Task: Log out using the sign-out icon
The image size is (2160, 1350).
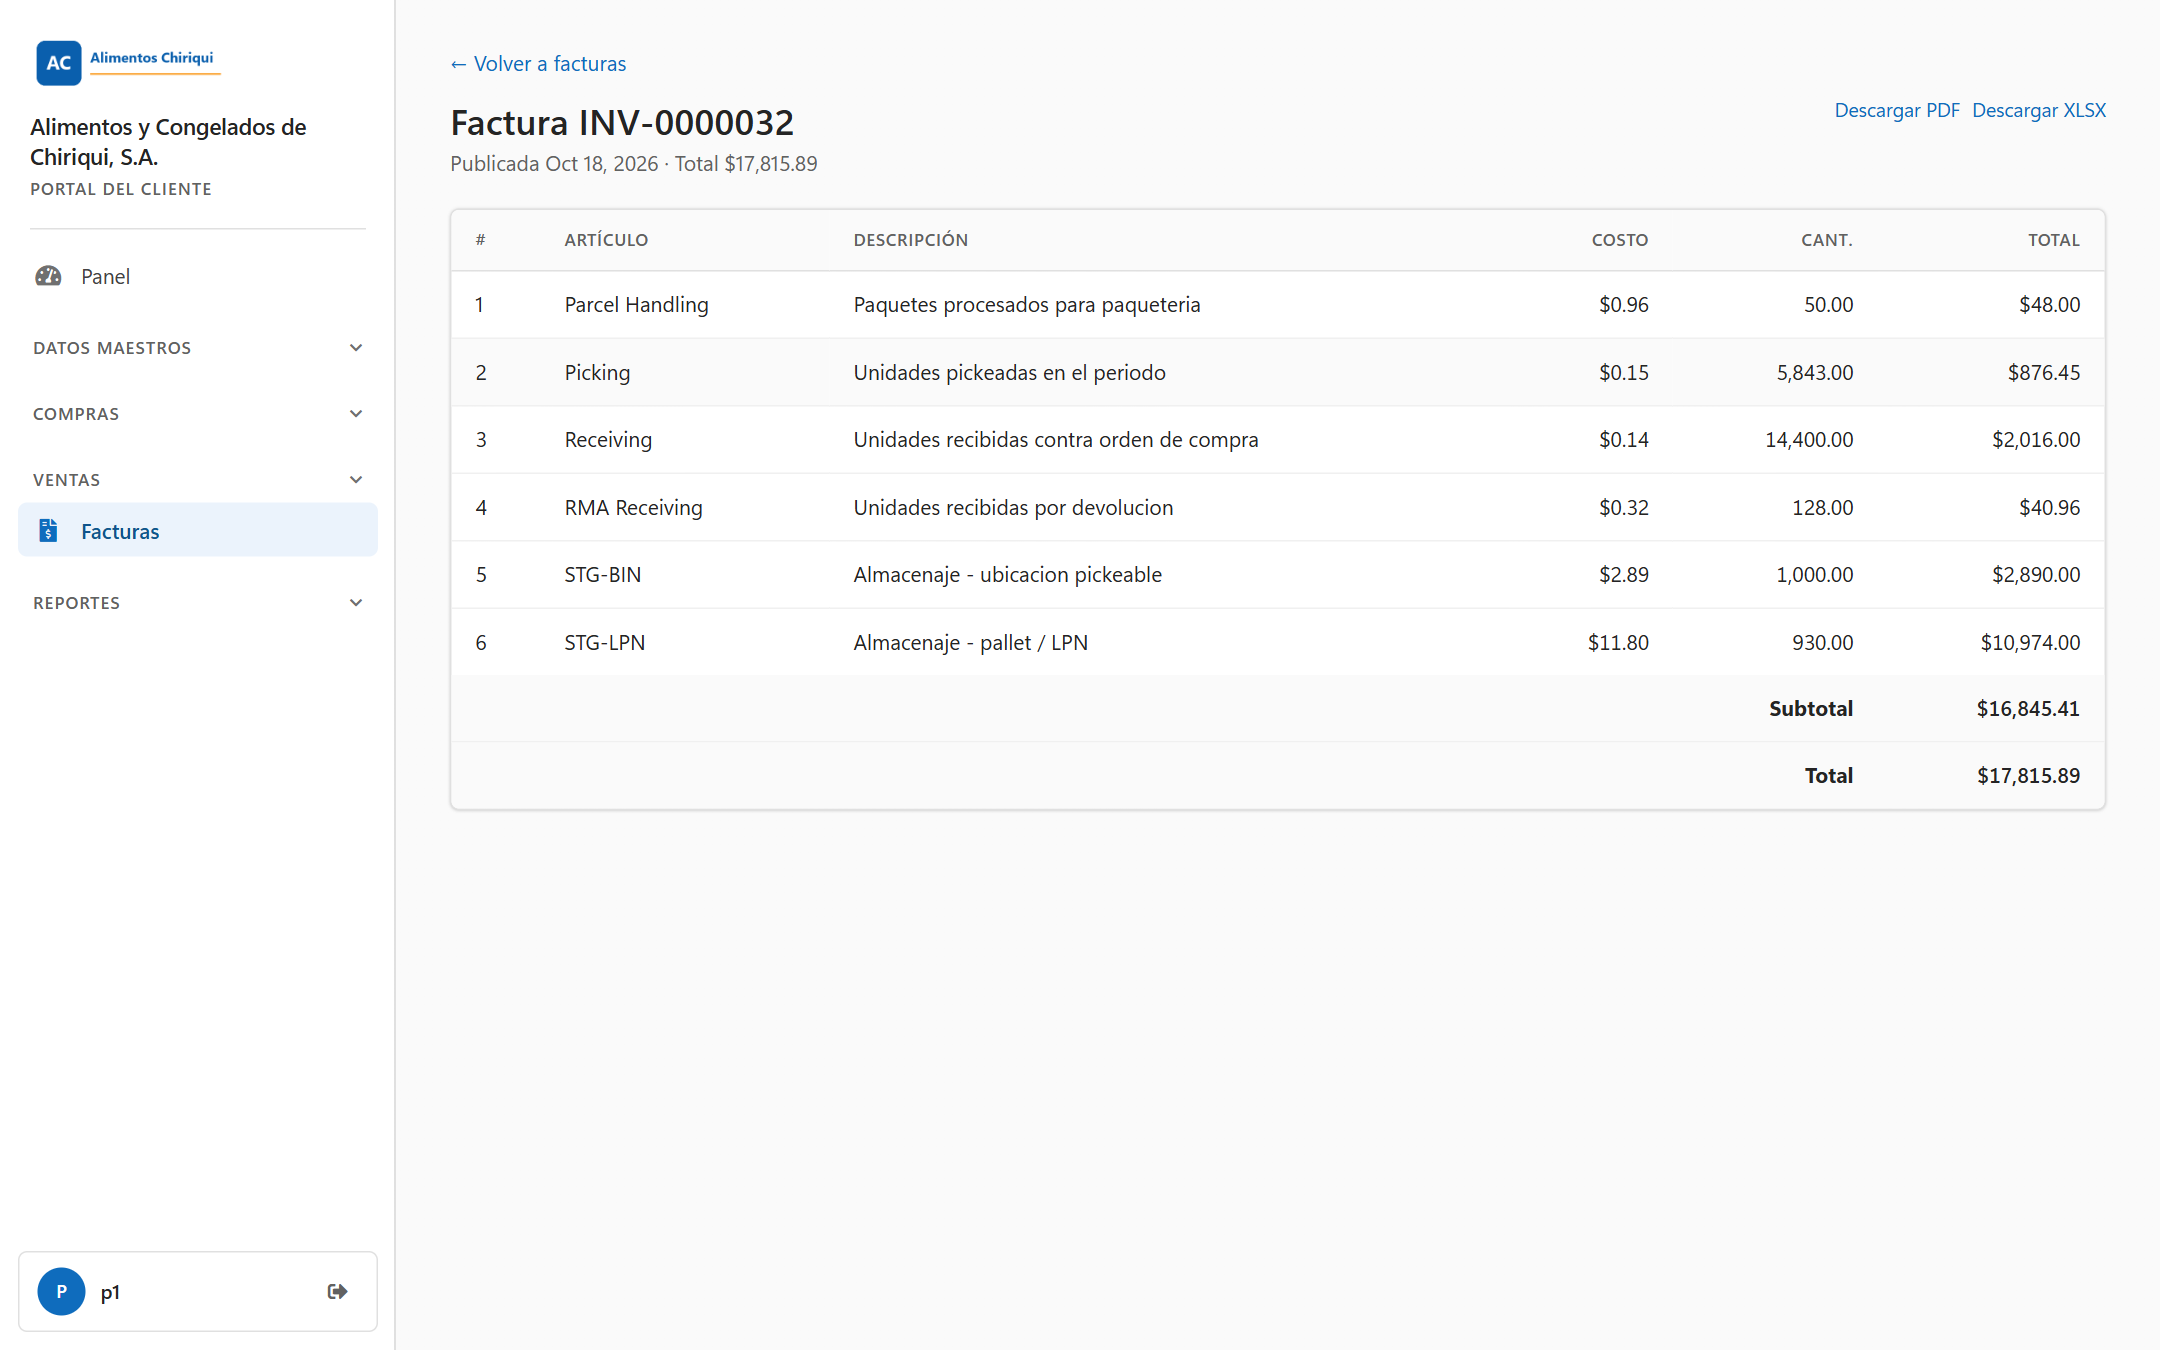Action: coord(337,1291)
